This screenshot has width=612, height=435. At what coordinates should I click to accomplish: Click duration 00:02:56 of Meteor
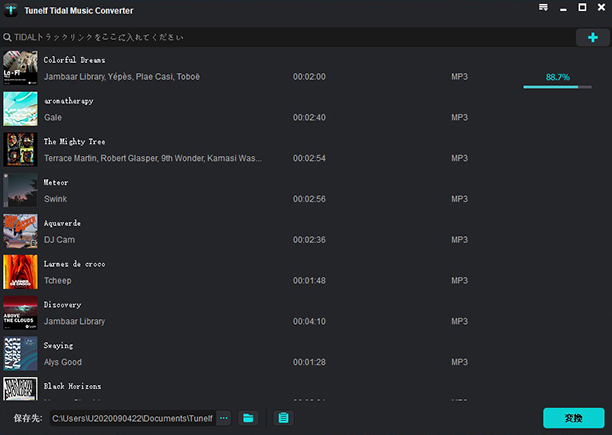pos(309,199)
